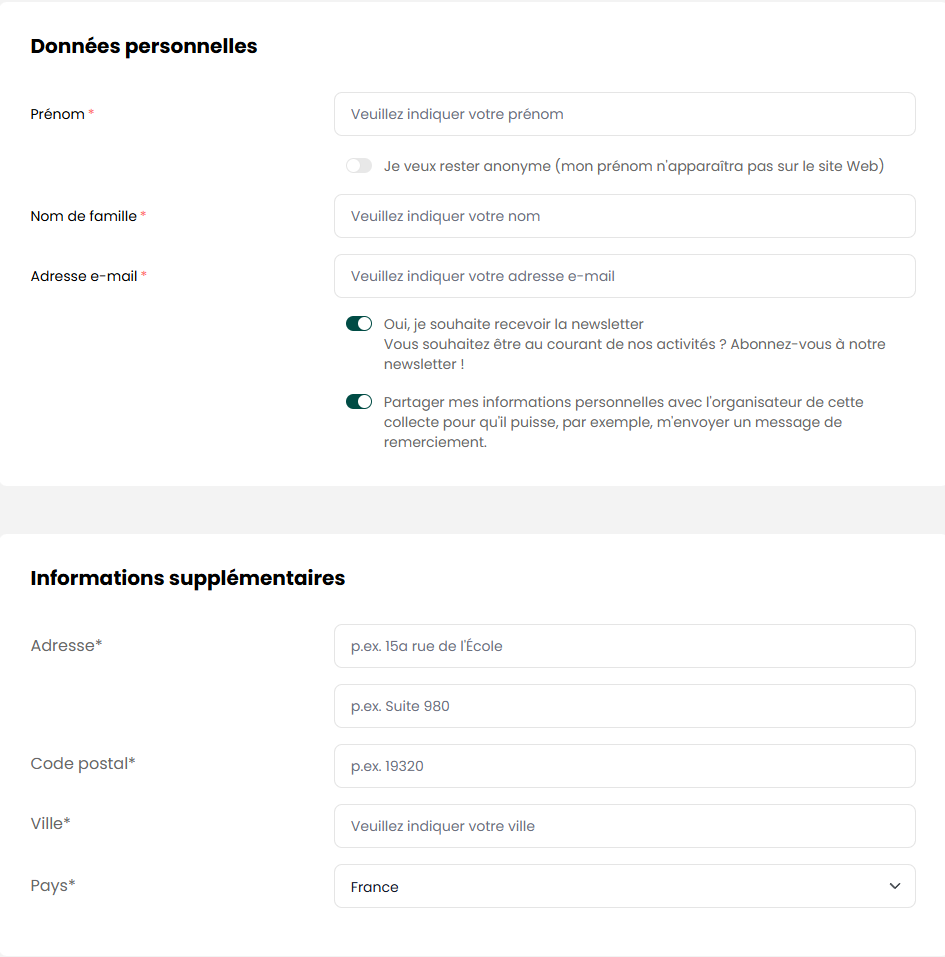Click the 'Code postal' field label
Image resolution: width=945 pixels, height=957 pixels.
pyautogui.click(x=80, y=764)
